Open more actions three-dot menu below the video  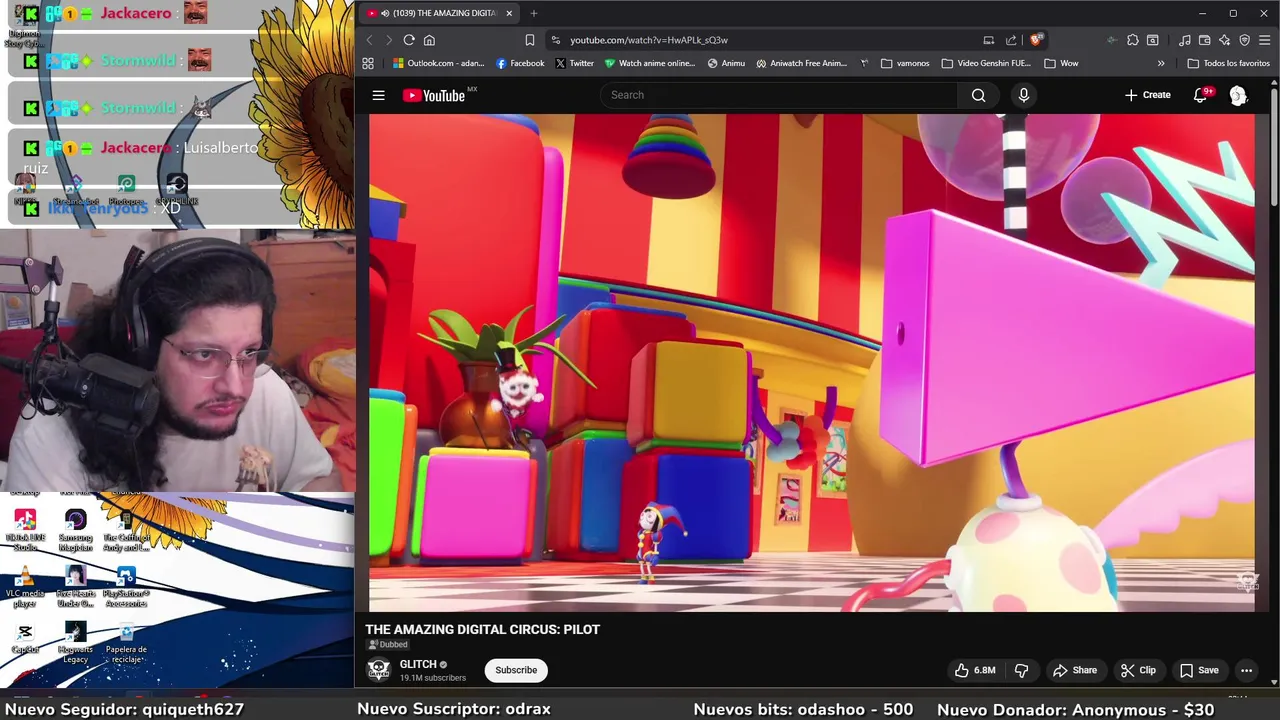click(x=1246, y=670)
